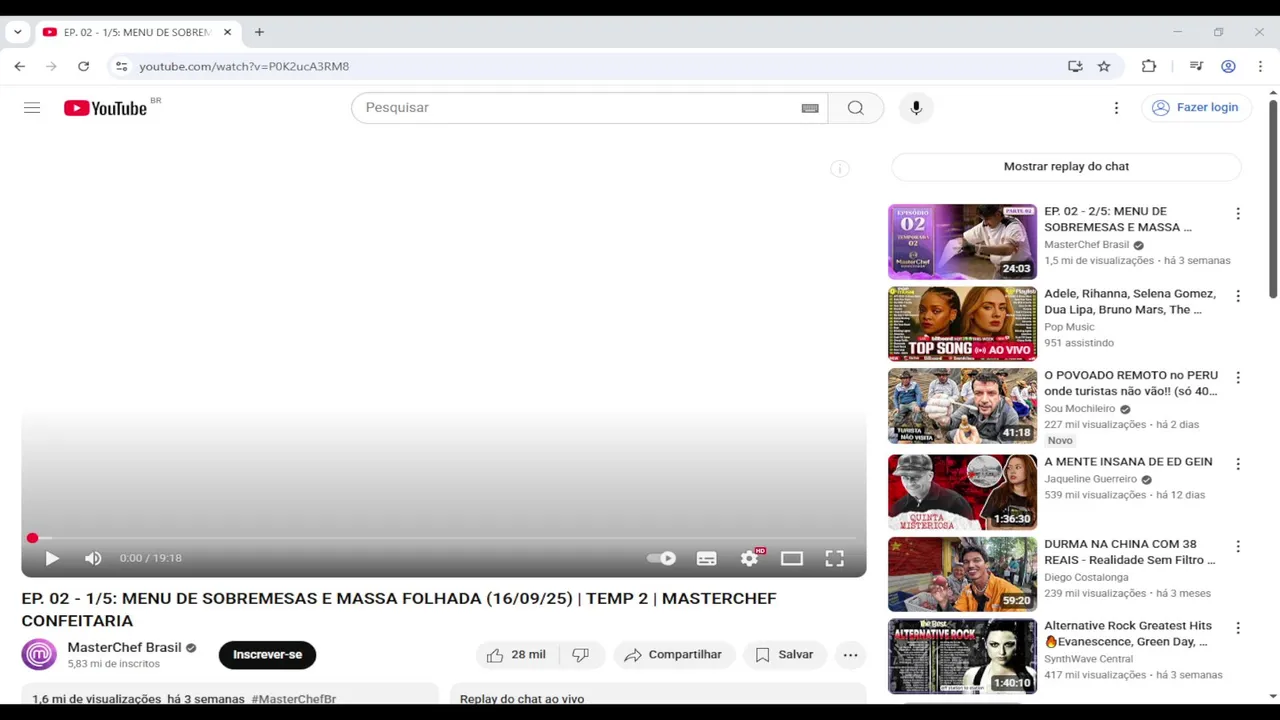Screen dimensions: 1280x720
Task: Open MasterChef Brasil channel name link
Action: (x=124, y=647)
